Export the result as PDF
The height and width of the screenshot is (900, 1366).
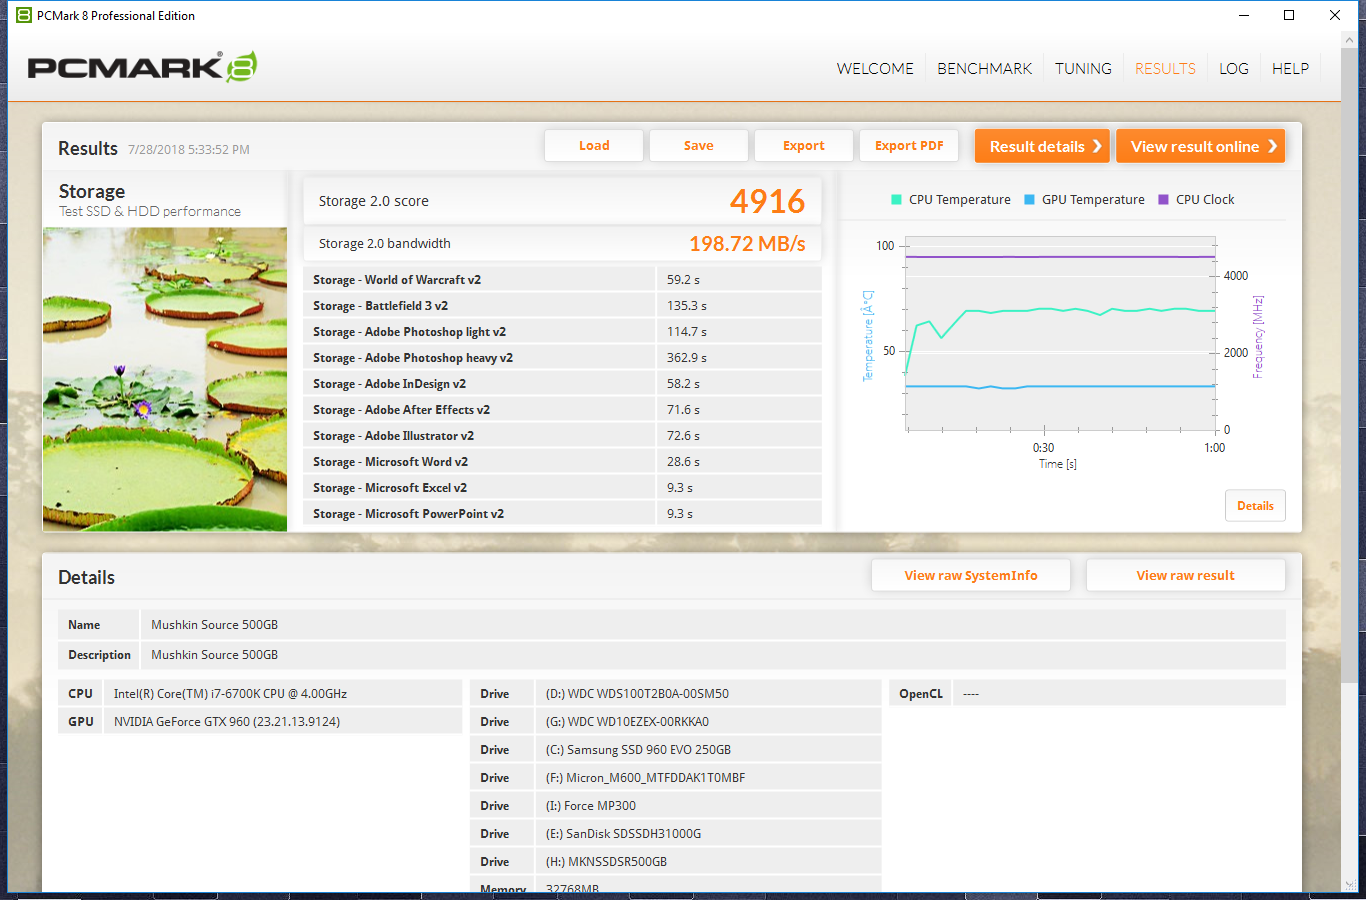coord(909,146)
